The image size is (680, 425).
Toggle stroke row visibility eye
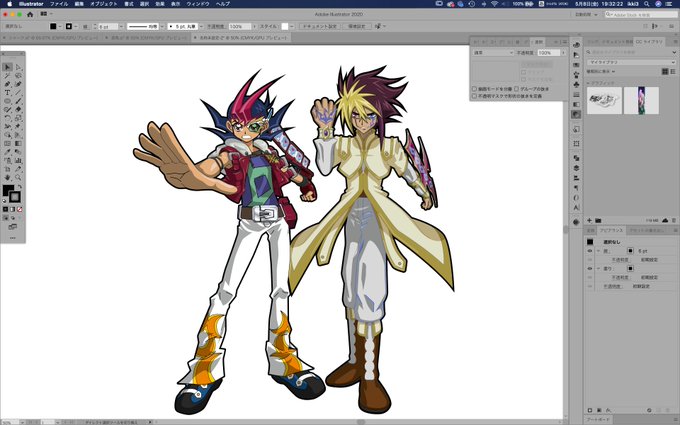pos(590,251)
